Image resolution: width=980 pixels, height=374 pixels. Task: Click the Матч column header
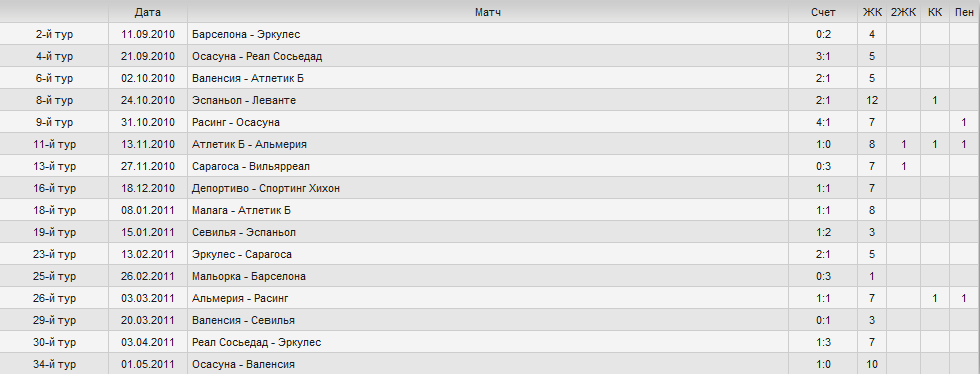click(x=488, y=13)
